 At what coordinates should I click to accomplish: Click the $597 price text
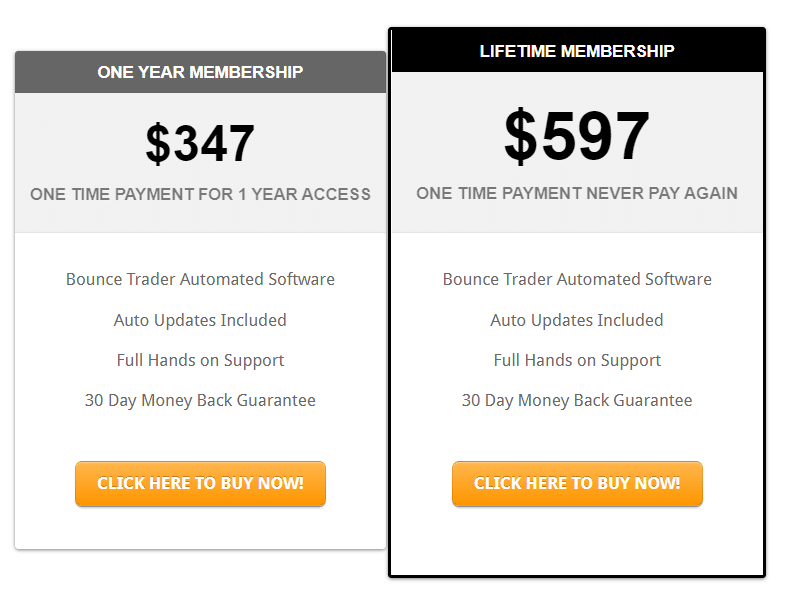click(x=577, y=135)
